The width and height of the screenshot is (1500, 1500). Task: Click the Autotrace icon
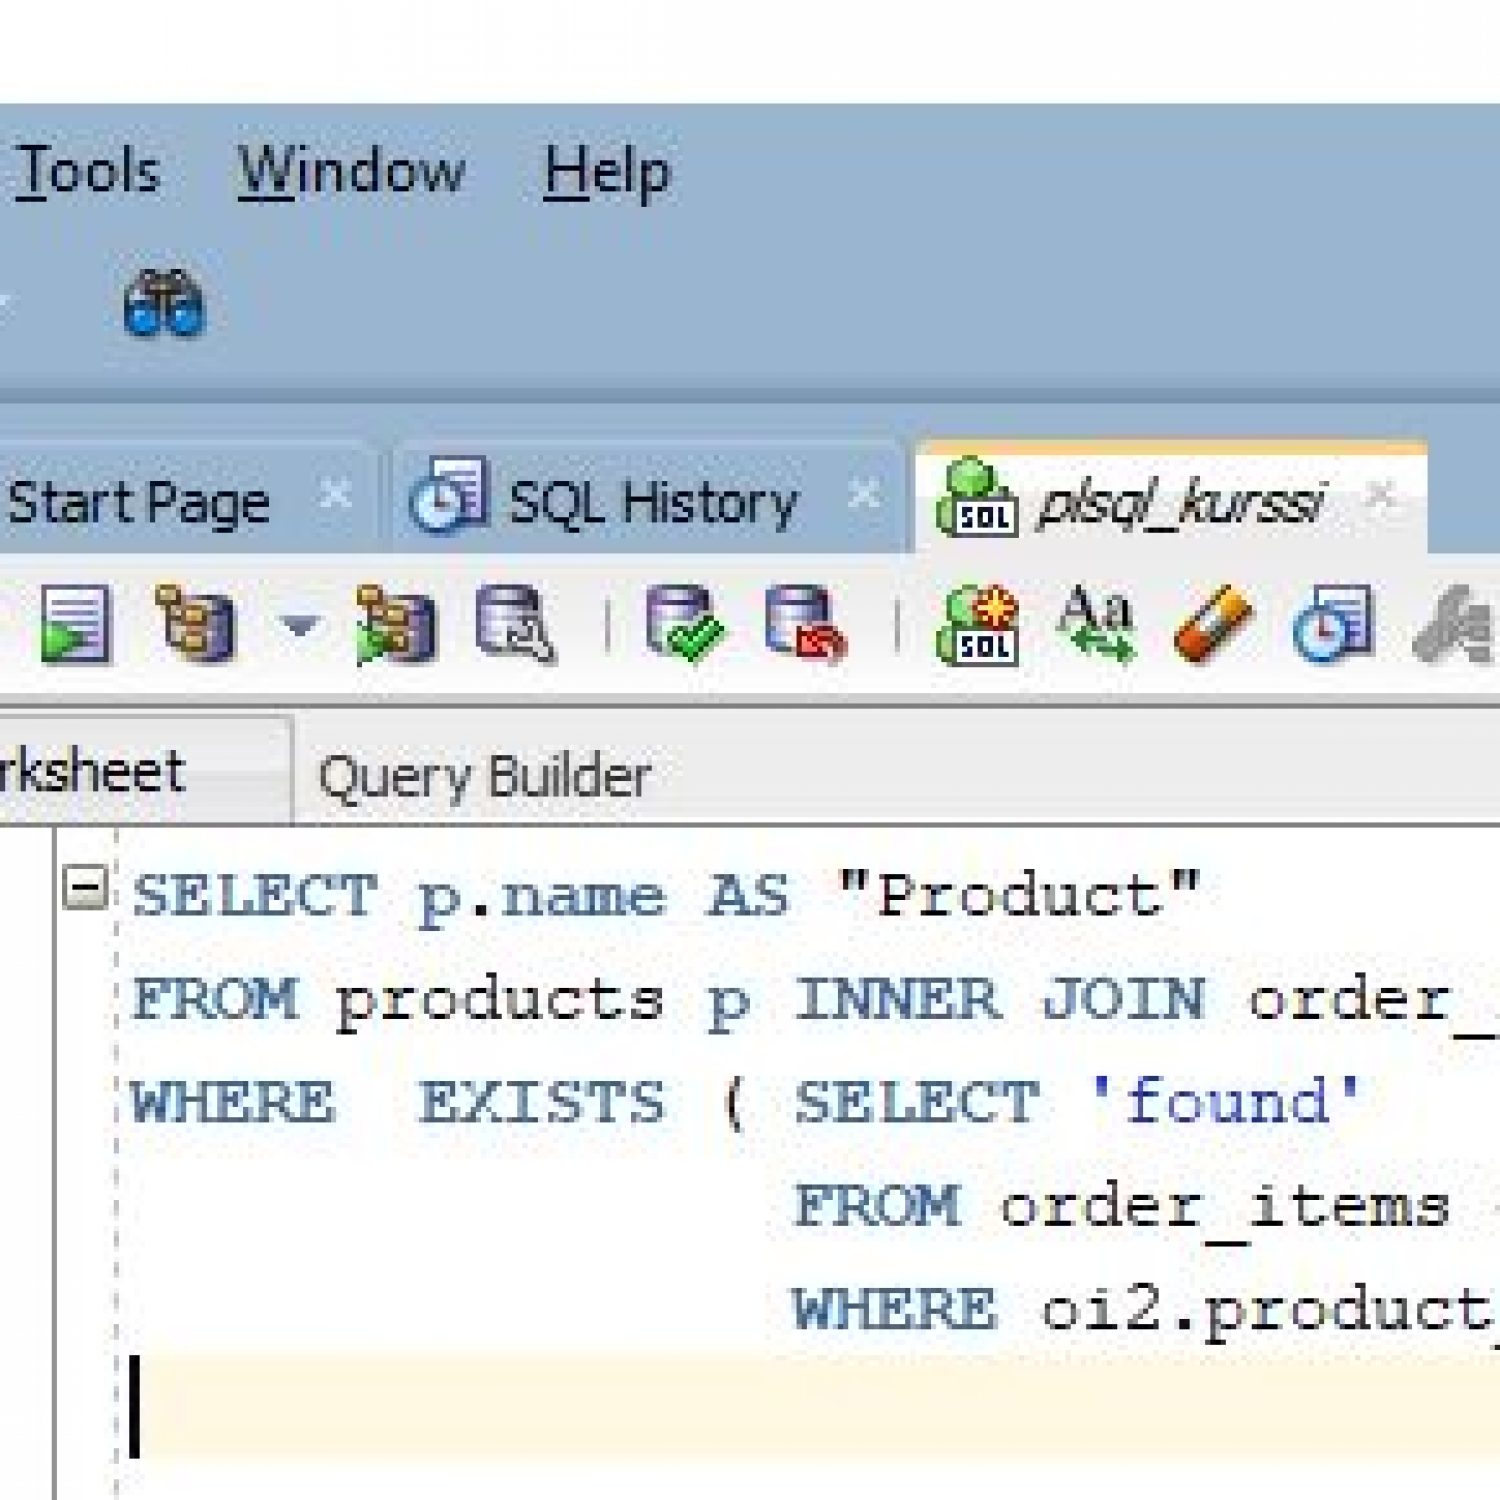(395, 625)
